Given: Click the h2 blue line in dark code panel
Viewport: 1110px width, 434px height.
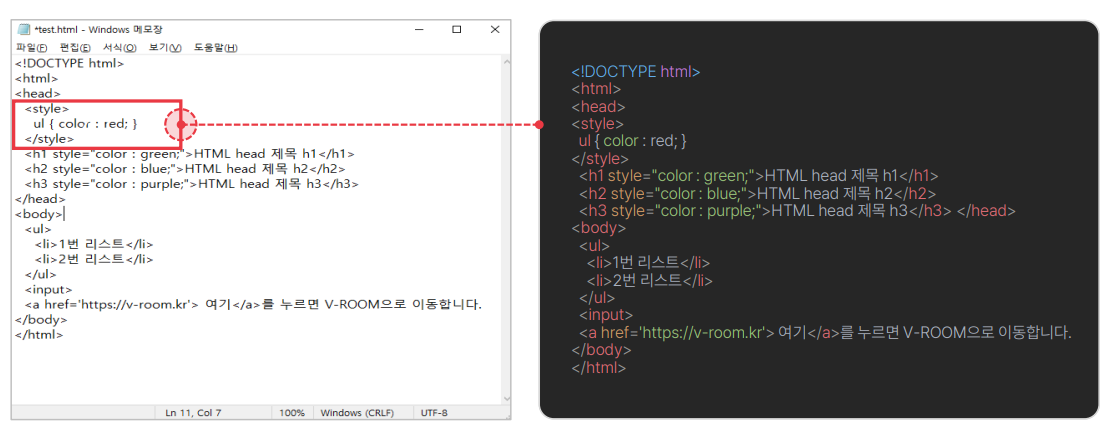Looking at the screenshot, I should (757, 194).
